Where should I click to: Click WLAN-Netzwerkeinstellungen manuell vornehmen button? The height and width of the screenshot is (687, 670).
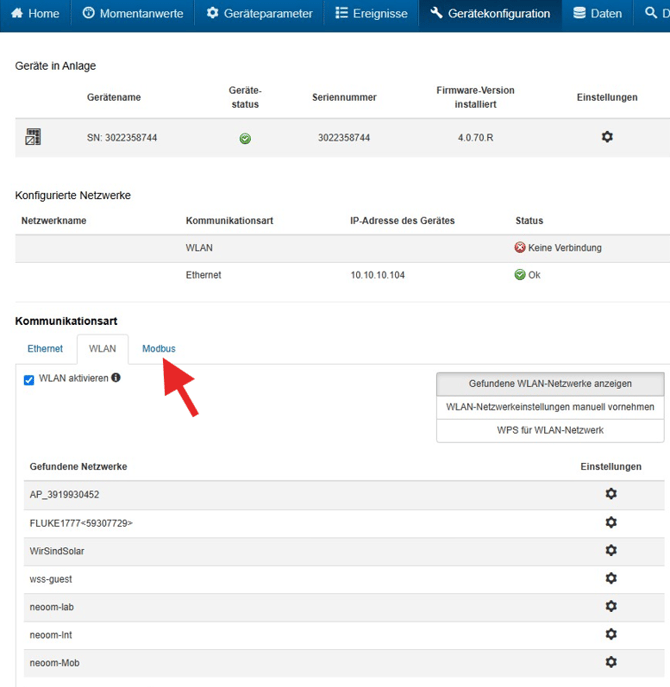tap(550, 407)
